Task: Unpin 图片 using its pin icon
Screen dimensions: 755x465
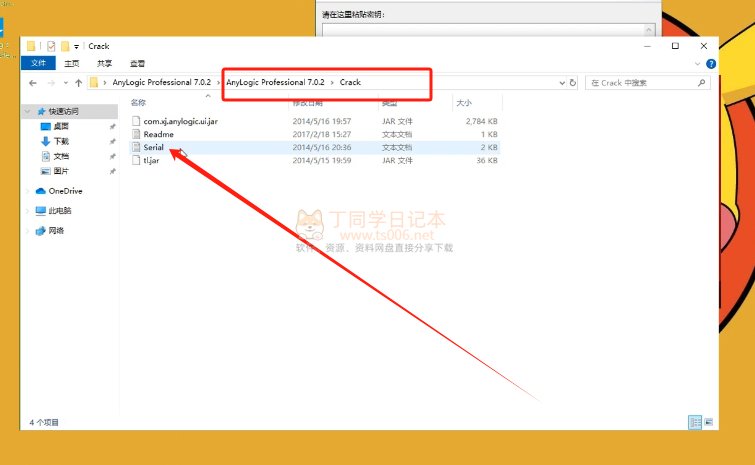Action: coord(112,171)
